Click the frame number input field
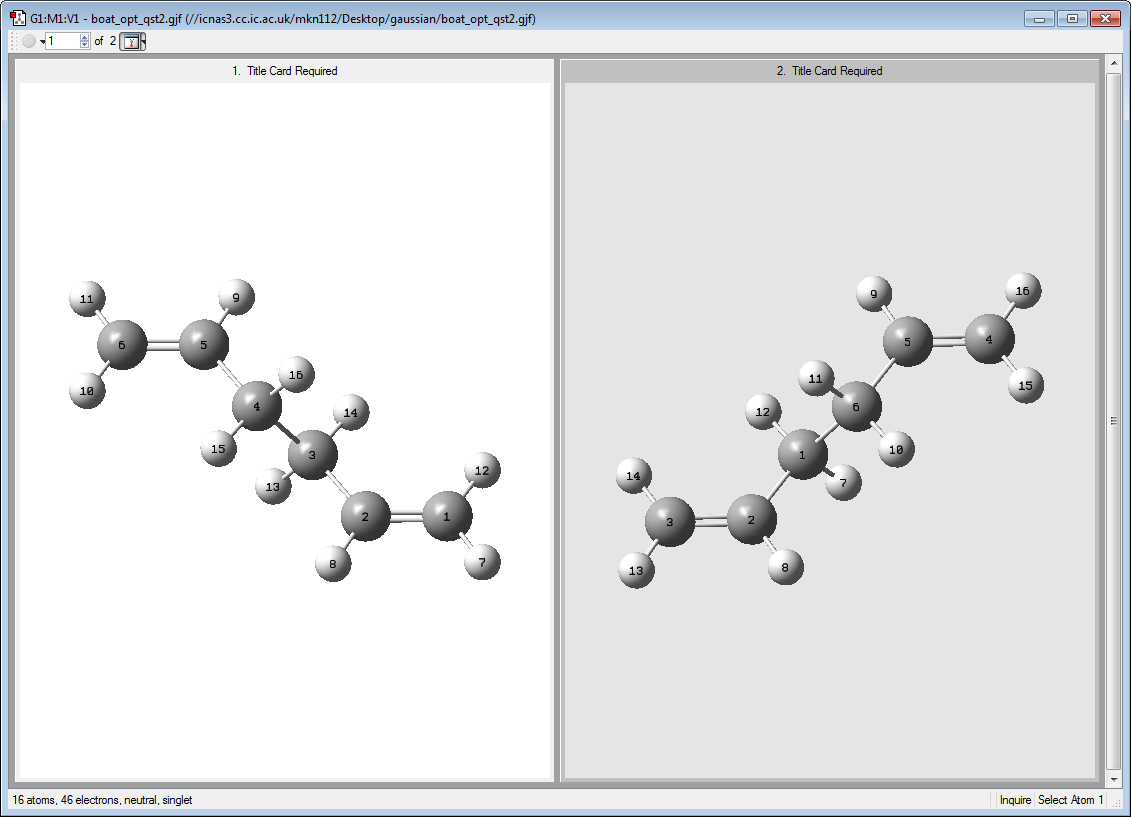This screenshot has width=1131, height=817. tap(63, 41)
